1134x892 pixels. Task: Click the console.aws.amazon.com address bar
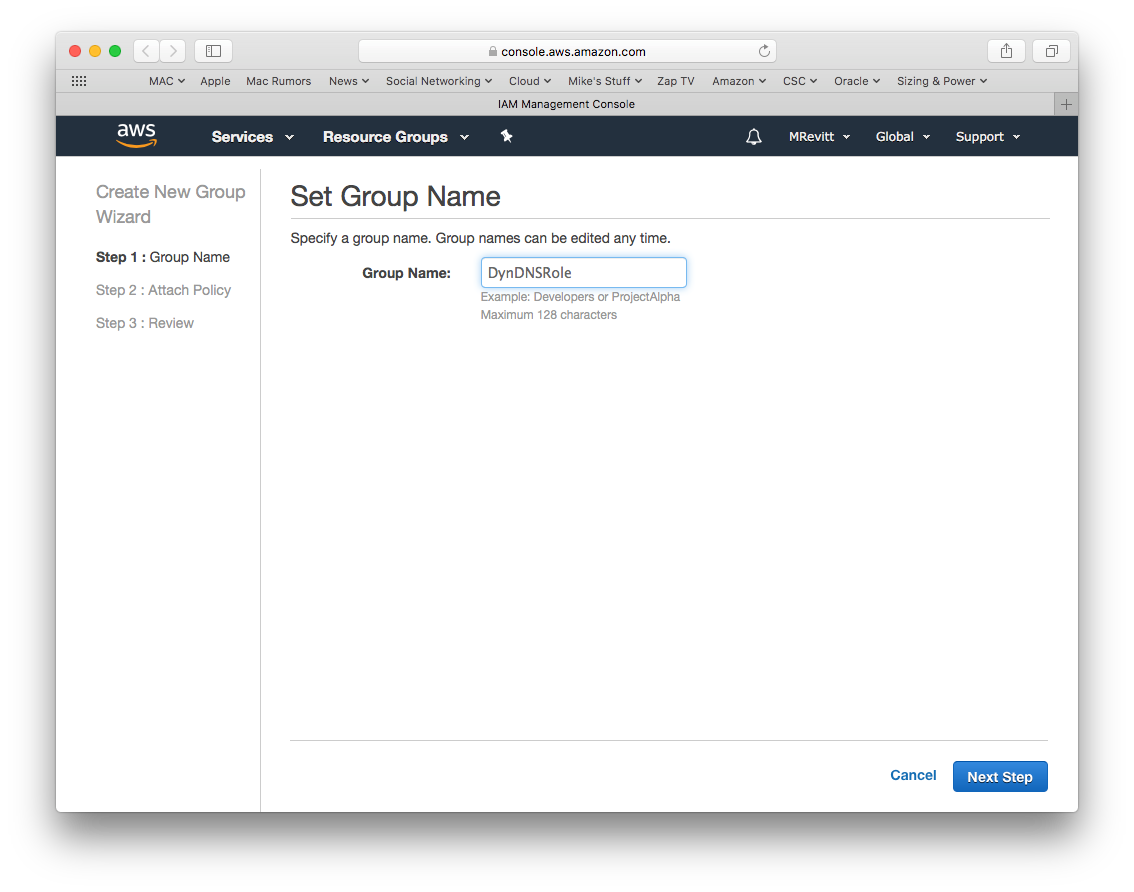click(567, 51)
